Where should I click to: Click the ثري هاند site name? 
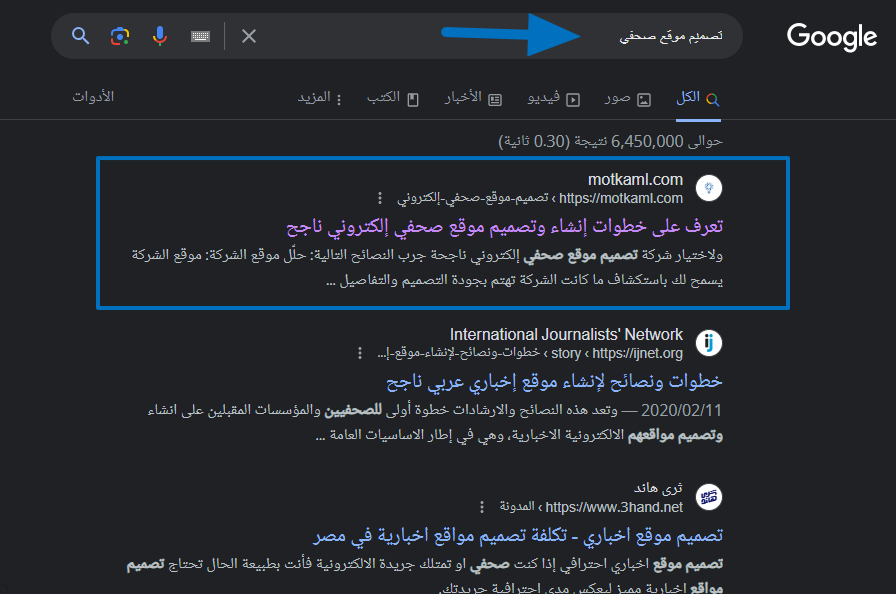tap(658, 488)
